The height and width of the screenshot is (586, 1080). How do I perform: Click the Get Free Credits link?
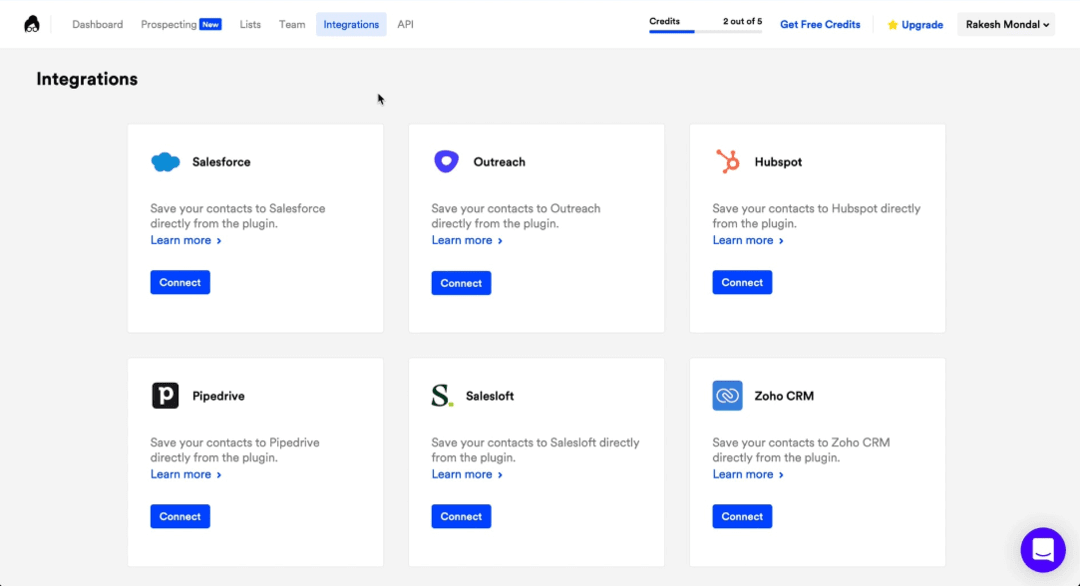coord(820,24)
